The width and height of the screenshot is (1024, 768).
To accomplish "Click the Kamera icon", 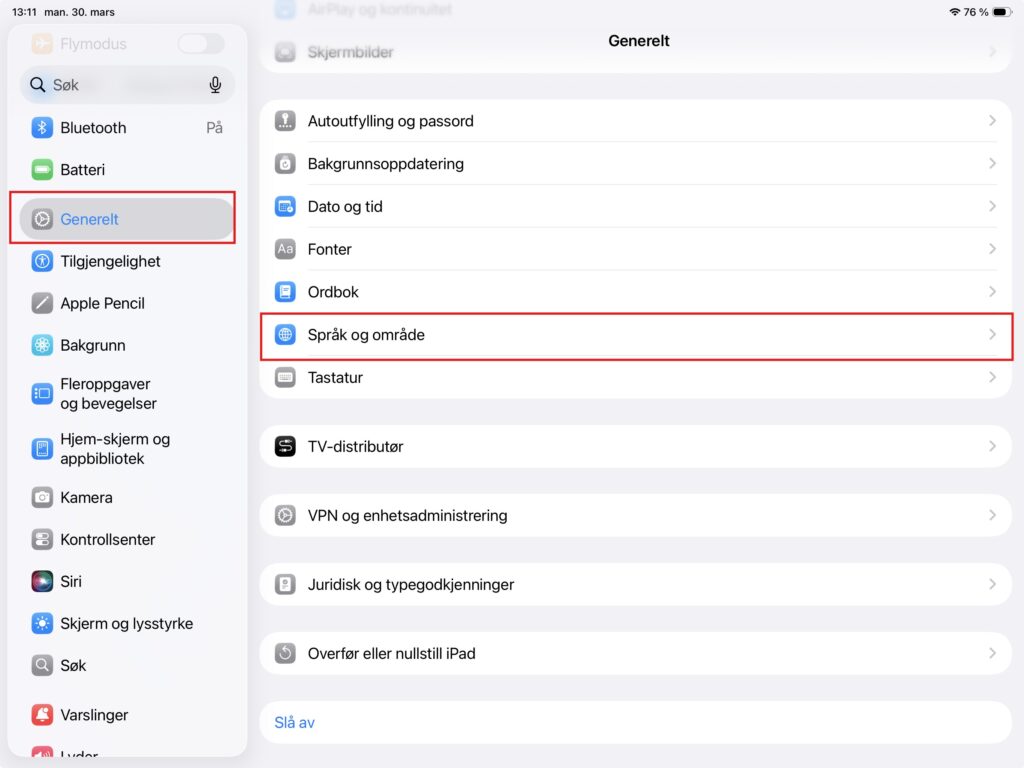I will (42, 498).
